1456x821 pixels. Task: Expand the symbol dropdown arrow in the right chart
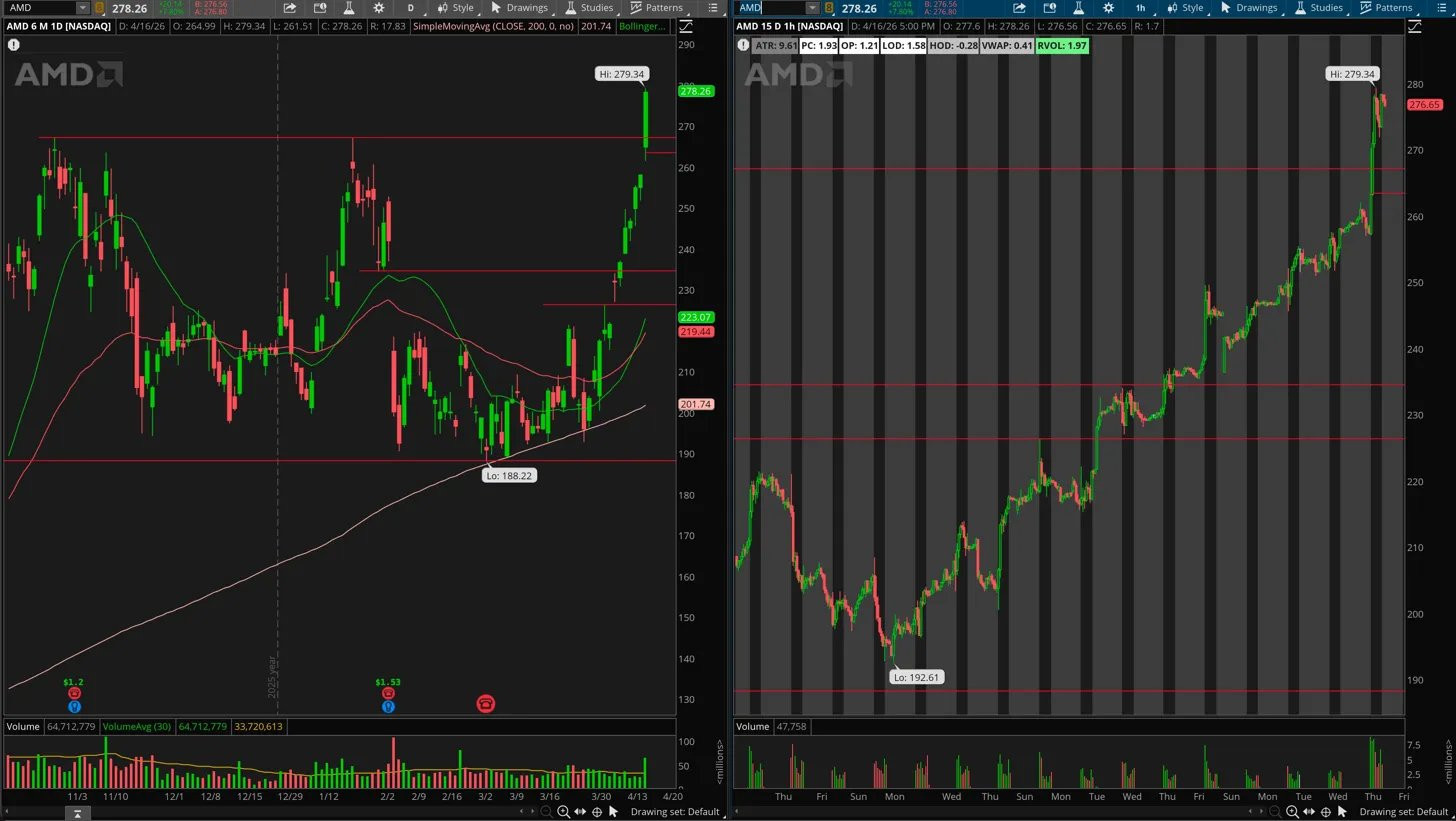click(813, 8)
